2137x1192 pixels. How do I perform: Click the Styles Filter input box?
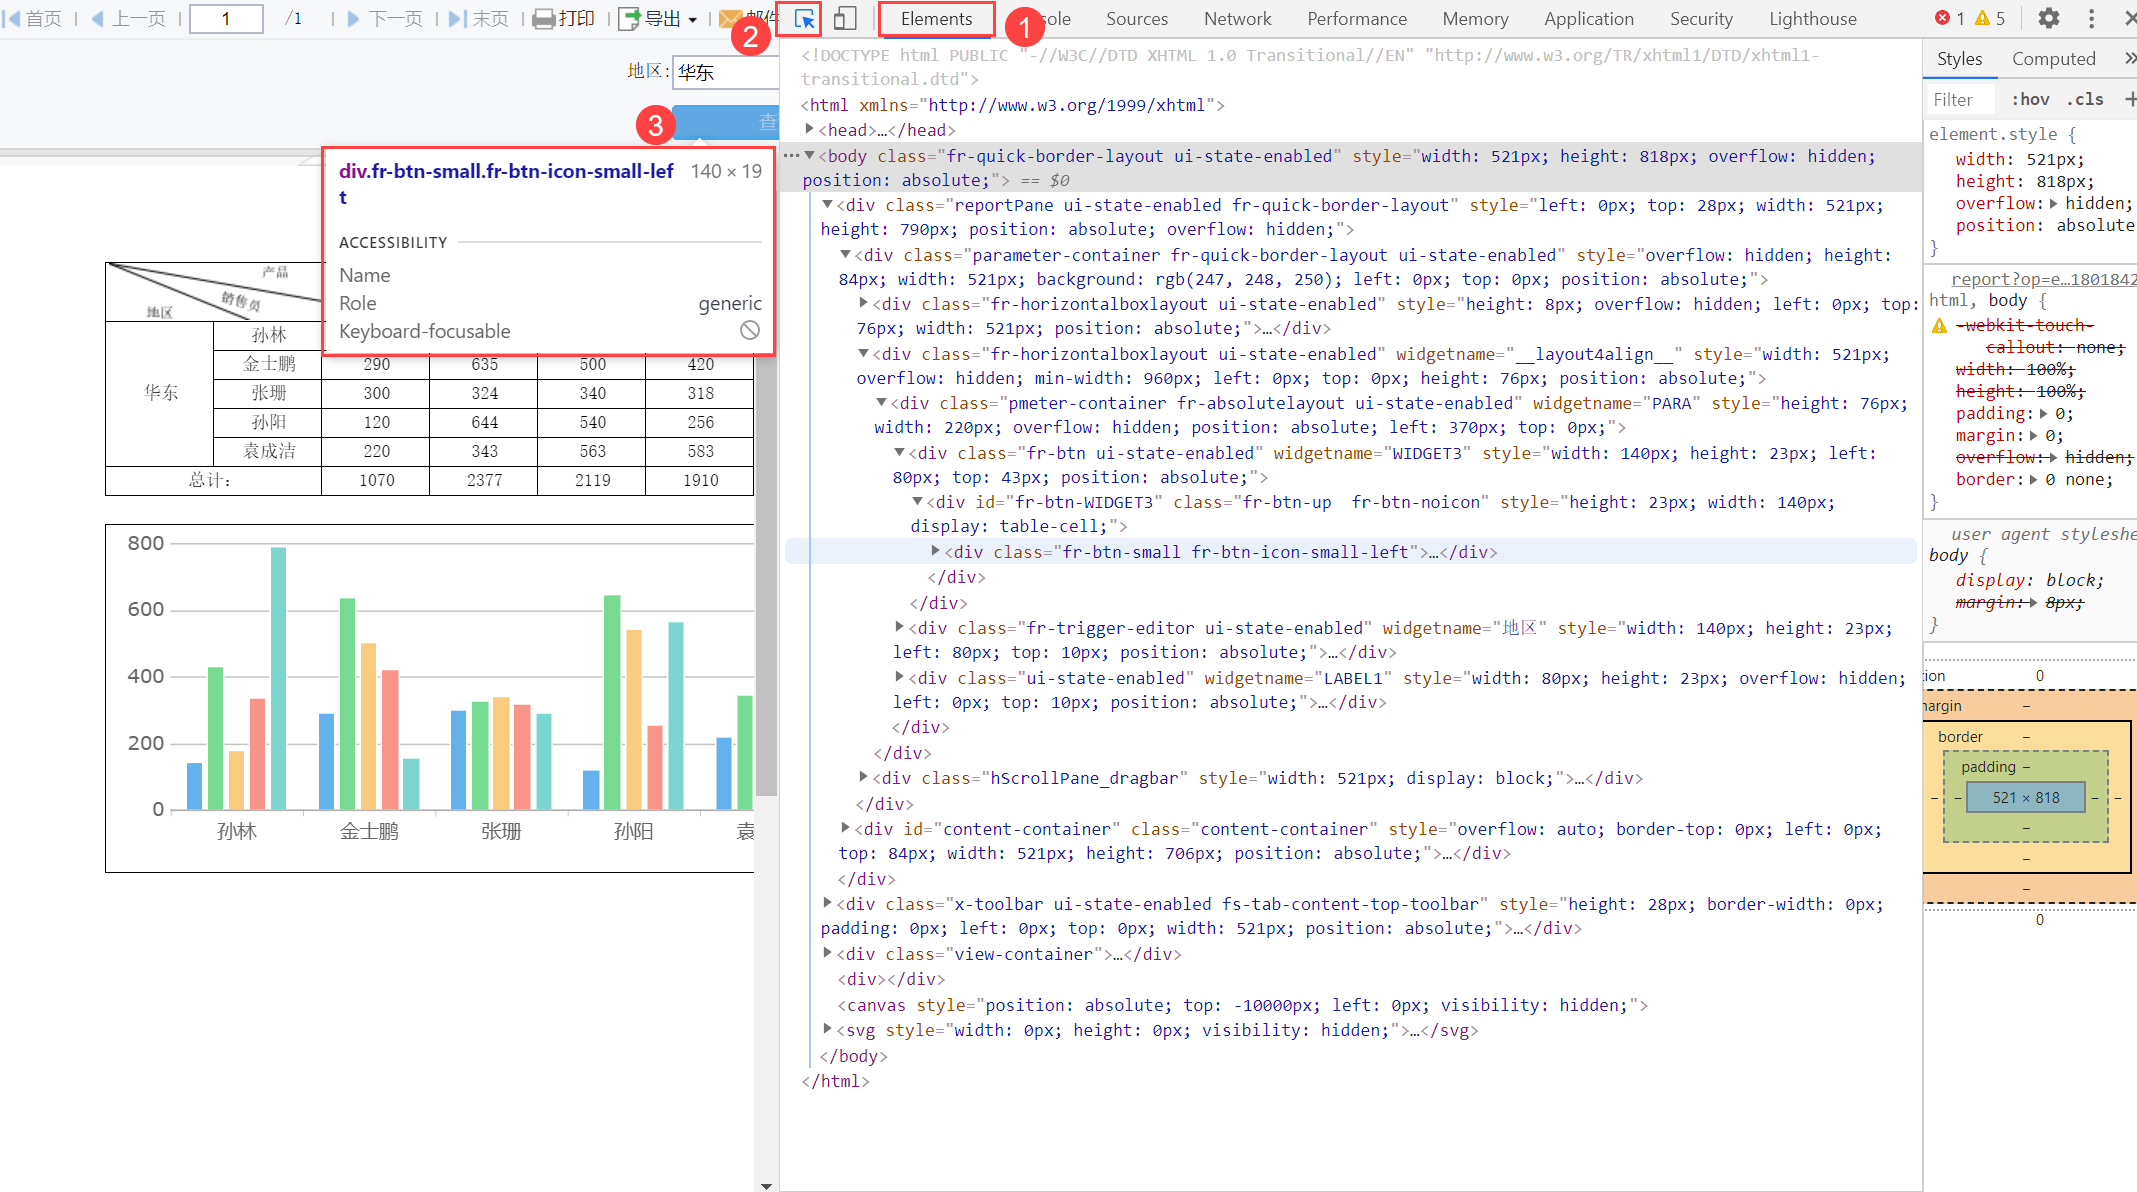[x=1960, y=99]
